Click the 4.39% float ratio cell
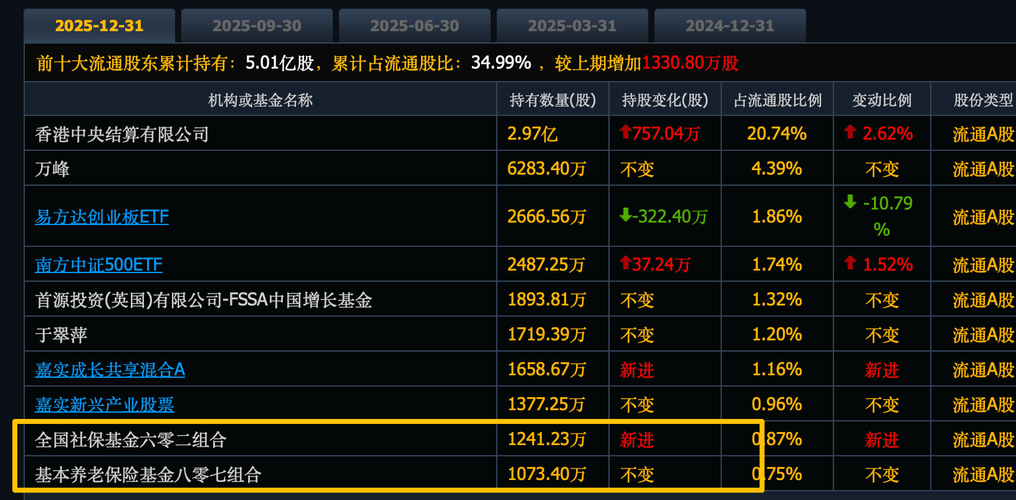The image size is (1016, 500). (777, 169)
